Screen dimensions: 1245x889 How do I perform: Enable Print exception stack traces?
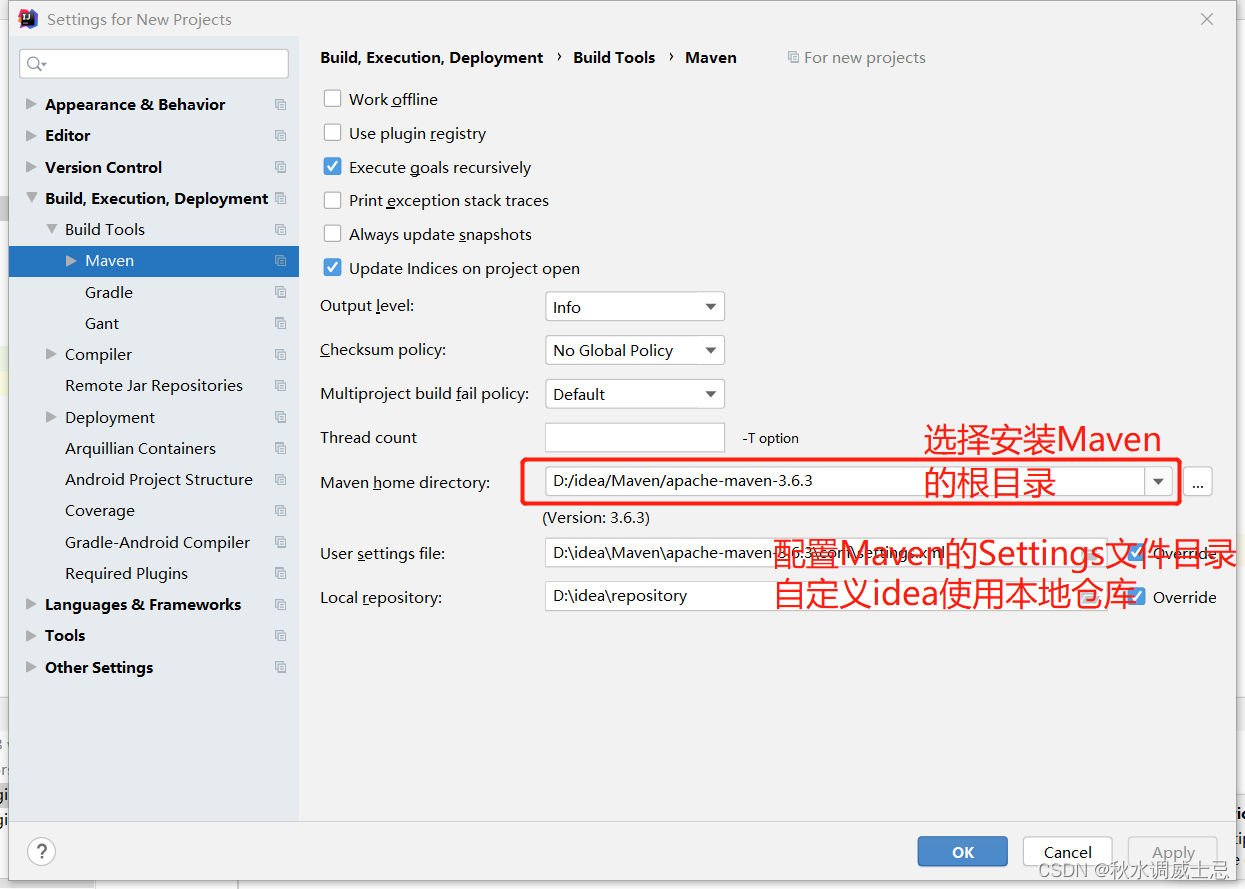click(333, 200)
